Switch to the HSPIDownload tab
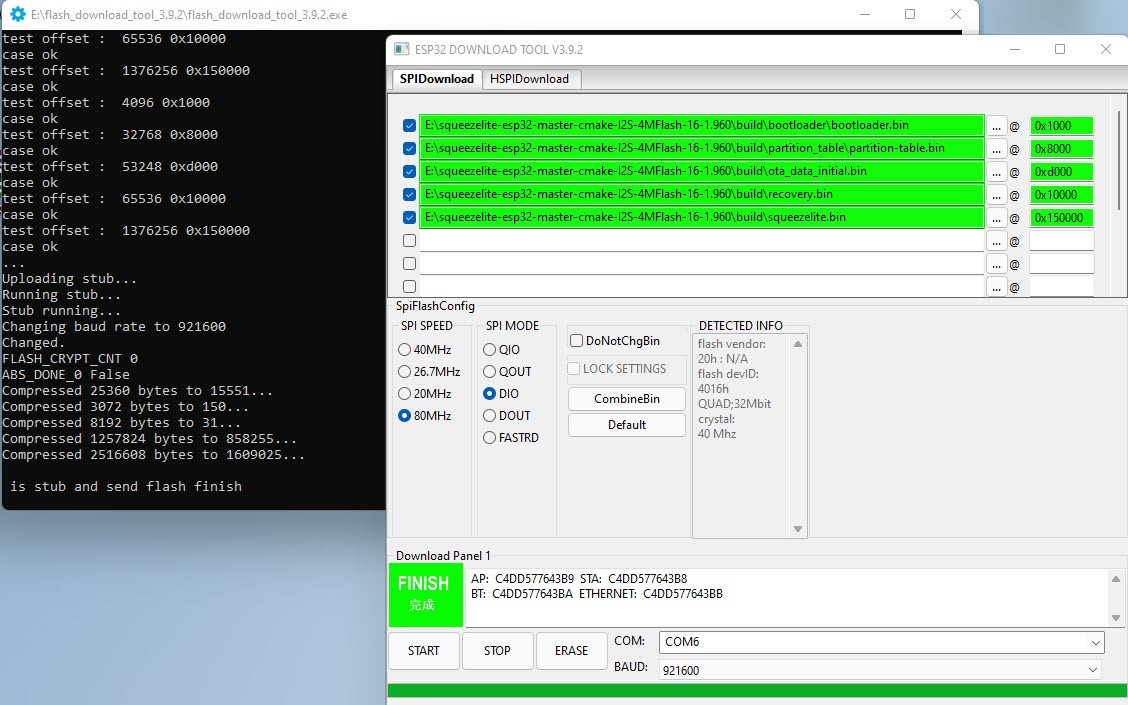The width and height of the screenshot is (1128, 705). [529, 79]
